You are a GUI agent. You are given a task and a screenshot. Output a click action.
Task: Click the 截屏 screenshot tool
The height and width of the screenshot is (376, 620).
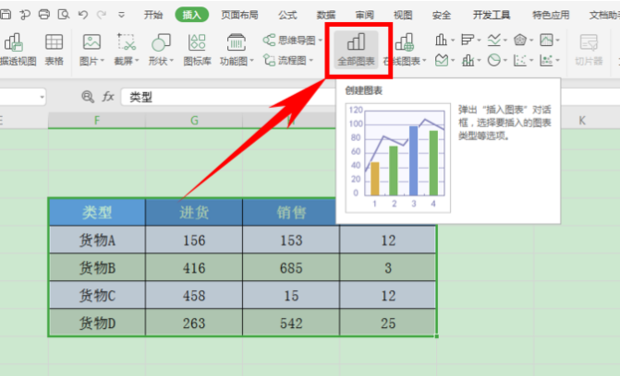click(x=126, y=42)
